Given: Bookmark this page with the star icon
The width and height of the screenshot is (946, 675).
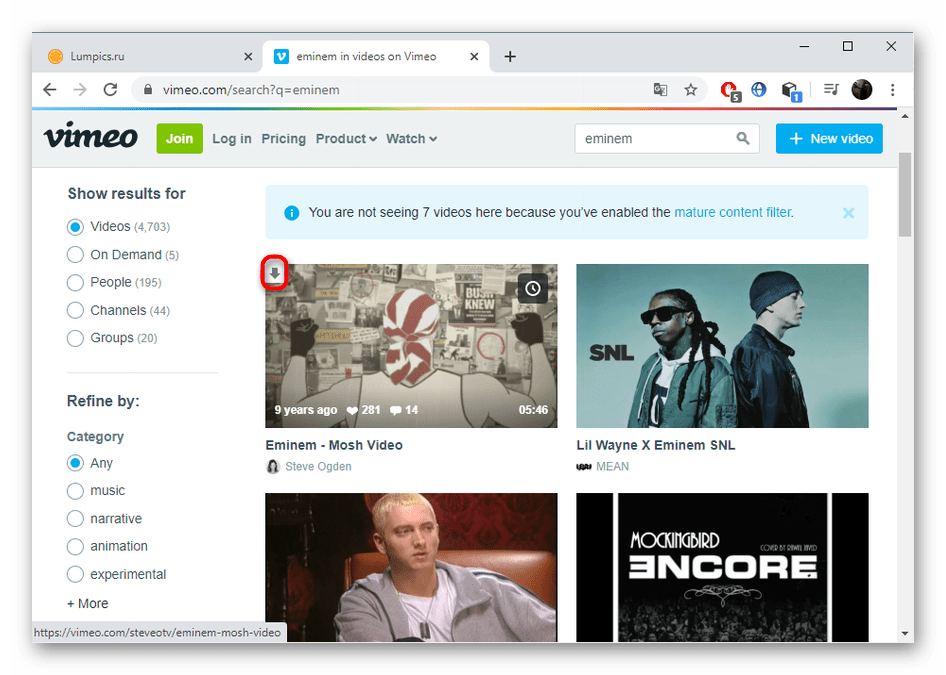Looking at the screenshot, I should point(690,90).
